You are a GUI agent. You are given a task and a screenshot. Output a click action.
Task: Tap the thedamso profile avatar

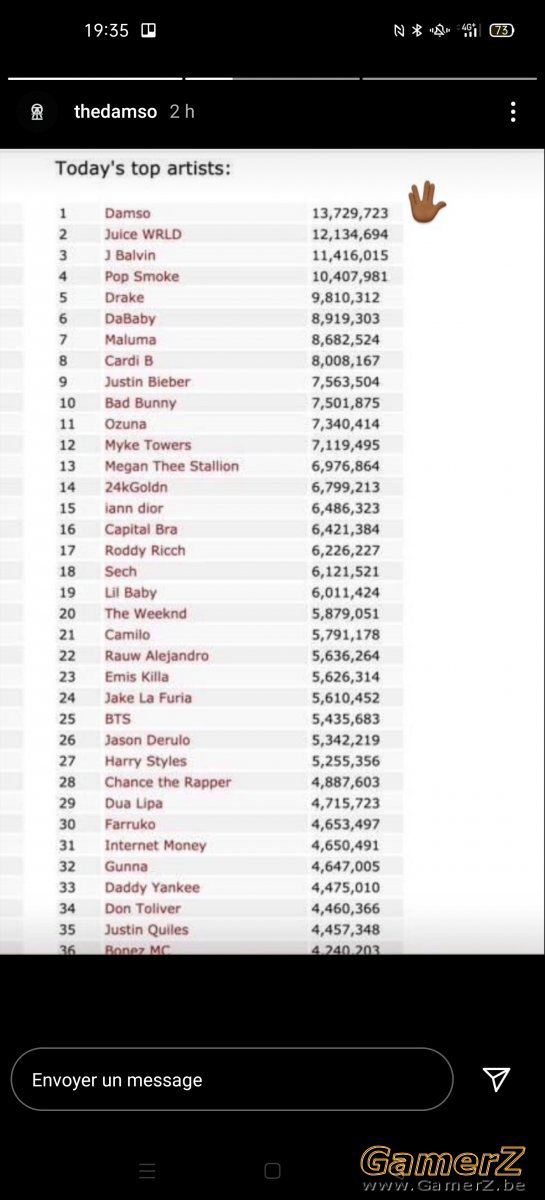pos(37,112)
